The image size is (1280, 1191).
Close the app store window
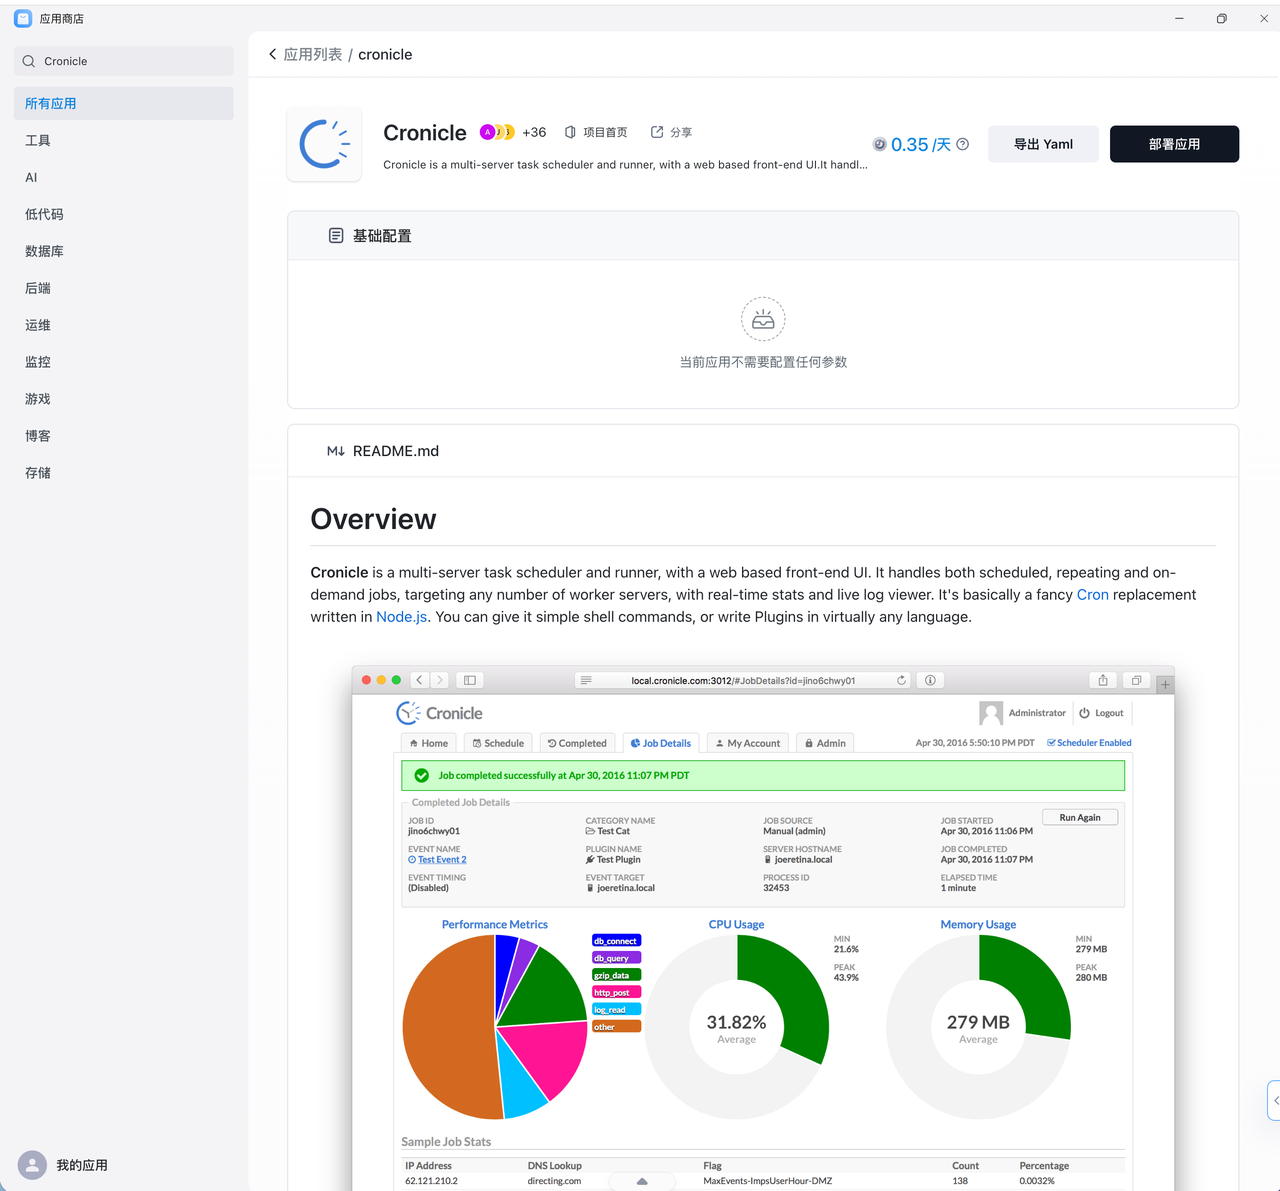click(x=1263, y=18)
